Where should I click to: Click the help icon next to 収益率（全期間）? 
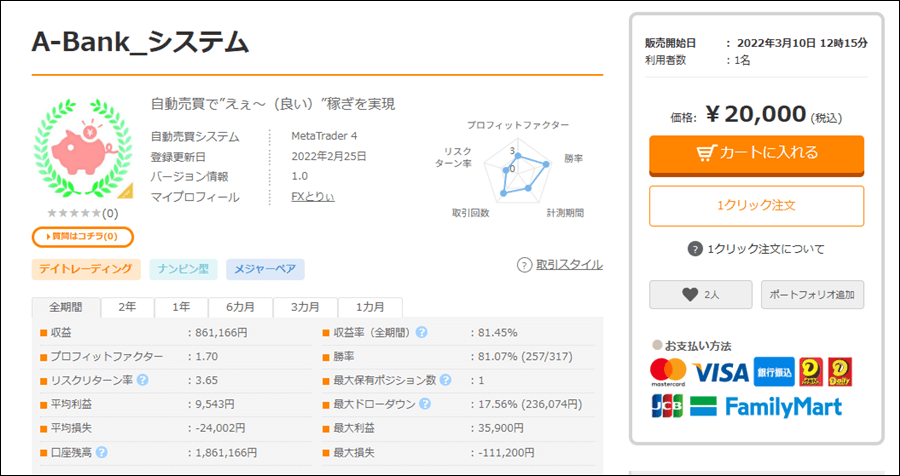click(421, 332)
